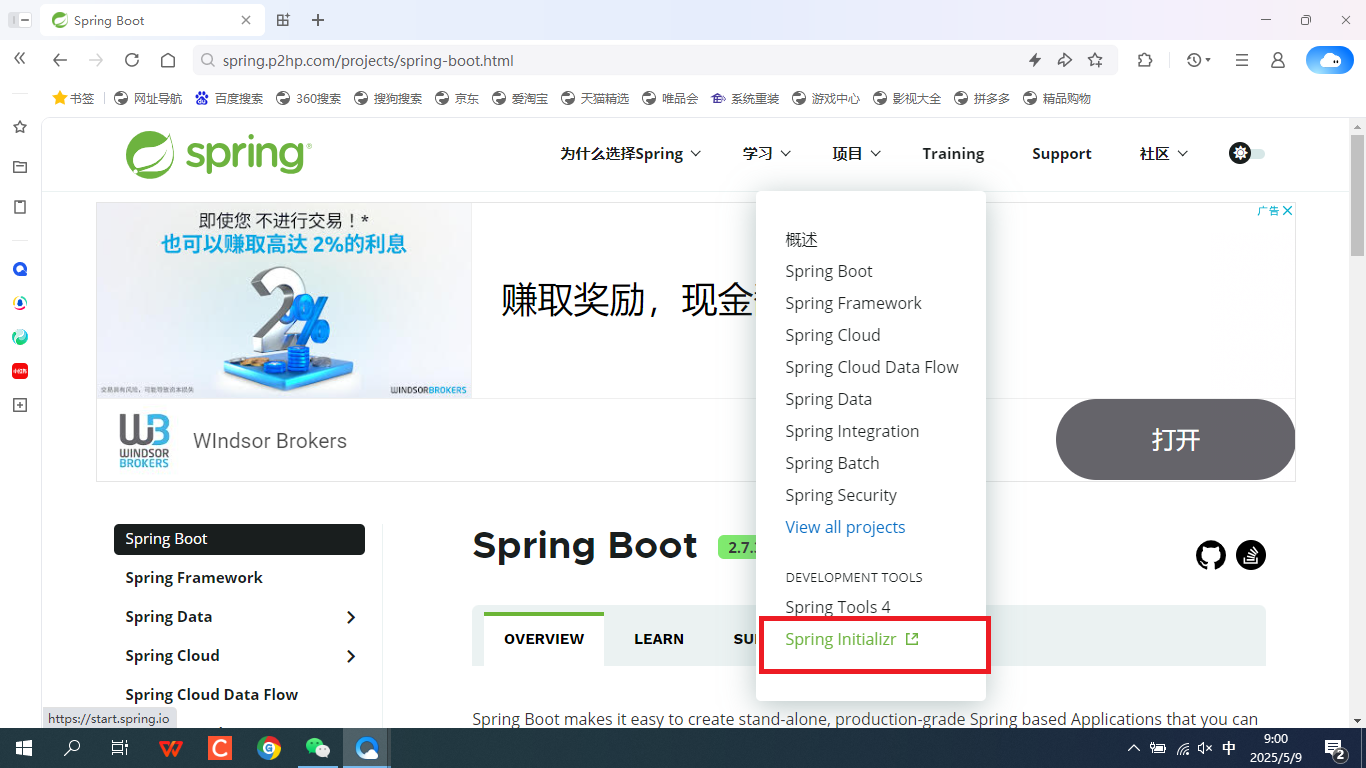
Task: Toggle the browser sidebar panel icon
Action: click(x=19, y=20)
